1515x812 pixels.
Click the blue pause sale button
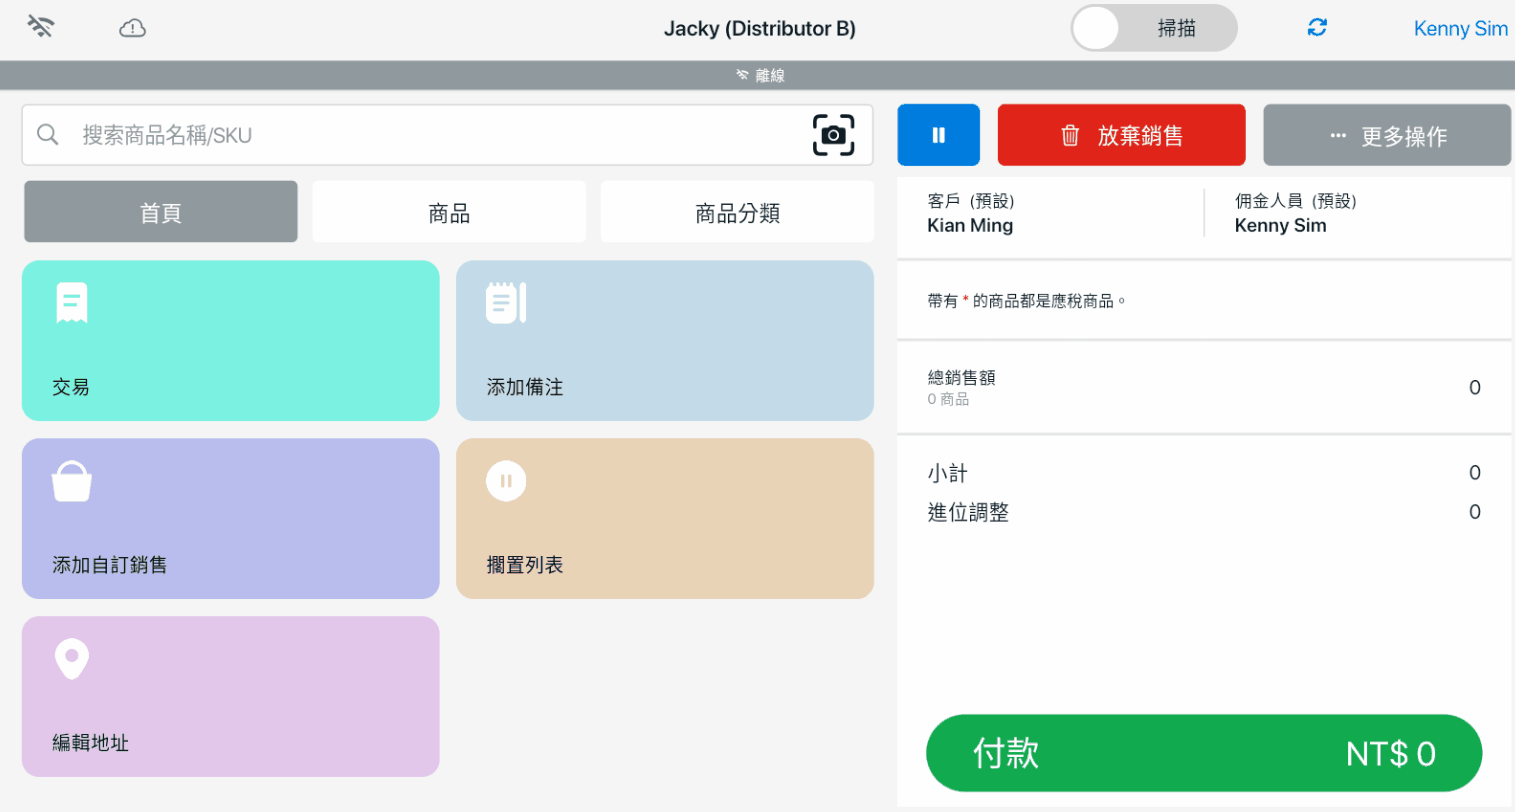click(x=938, y=135)
